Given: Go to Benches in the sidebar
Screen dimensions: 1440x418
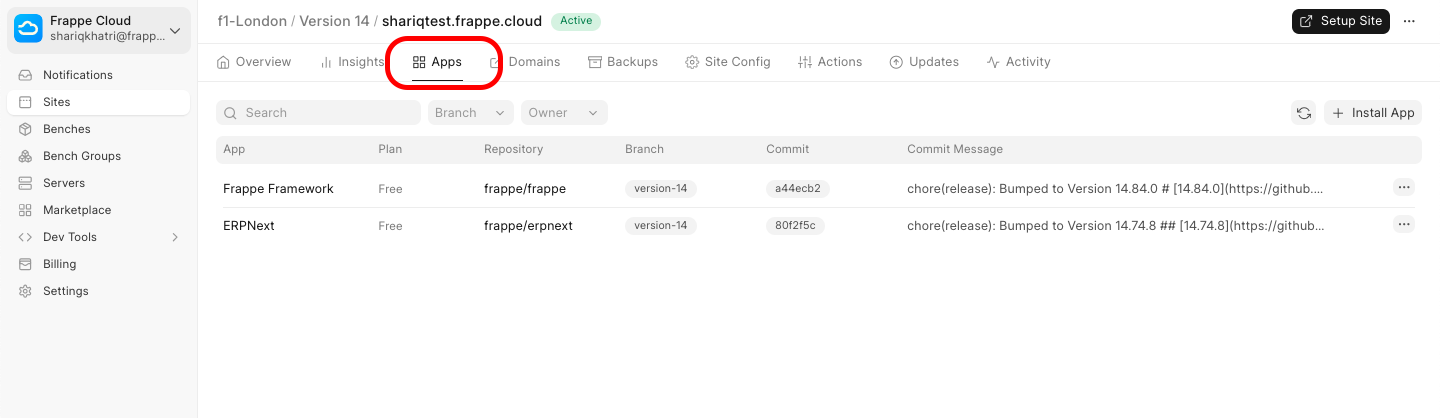Looking at the screenshot, I should (67, 129).
